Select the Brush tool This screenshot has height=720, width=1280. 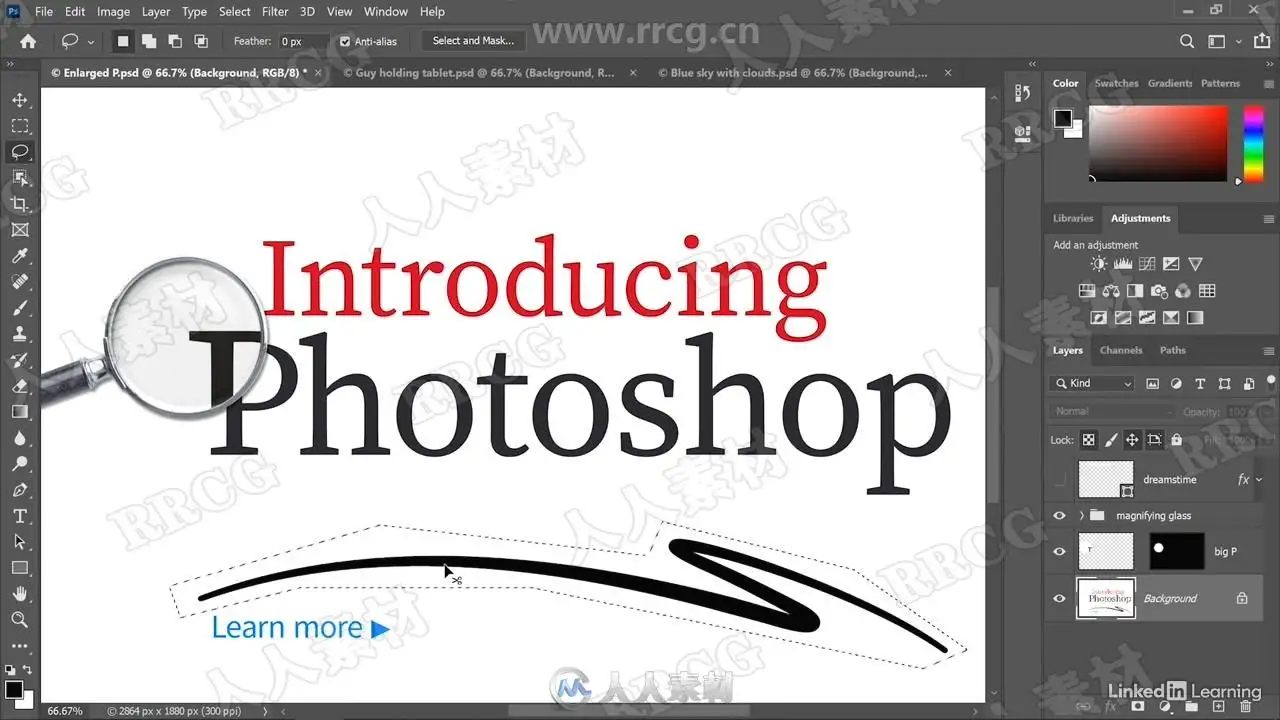(x=19, y=308)
